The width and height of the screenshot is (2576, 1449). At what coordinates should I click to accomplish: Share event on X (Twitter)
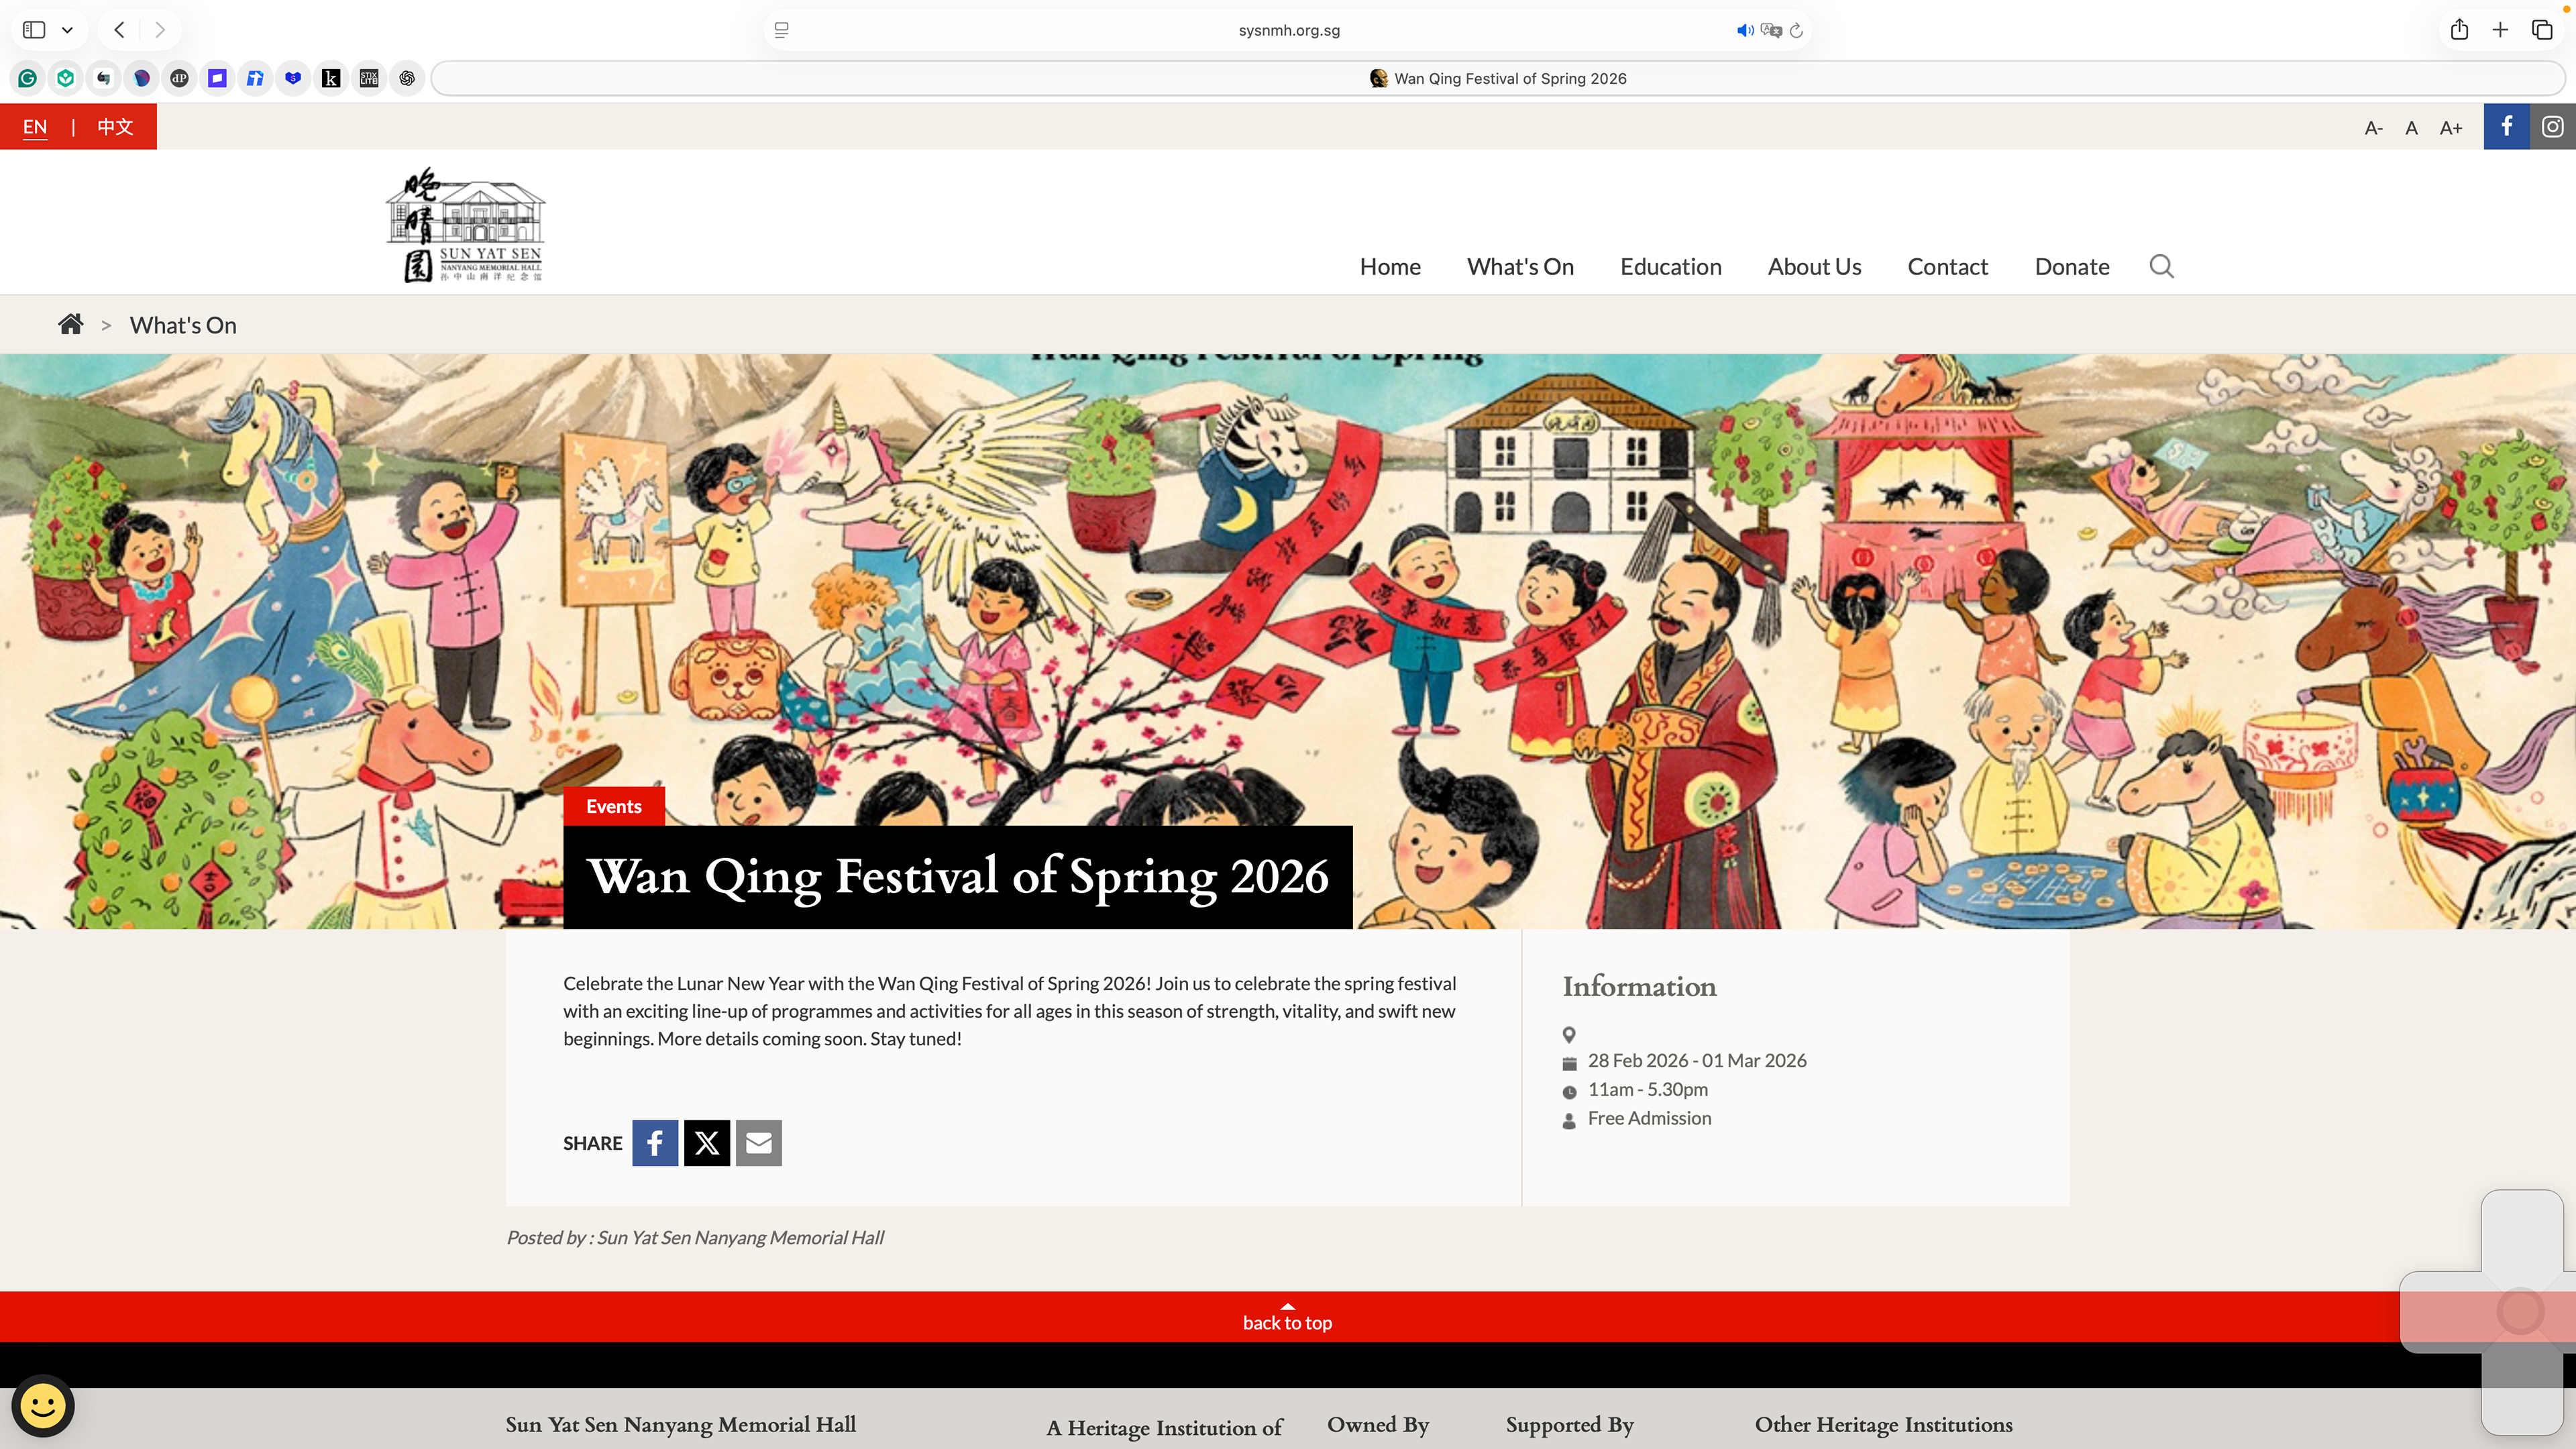click(707, 1143)
